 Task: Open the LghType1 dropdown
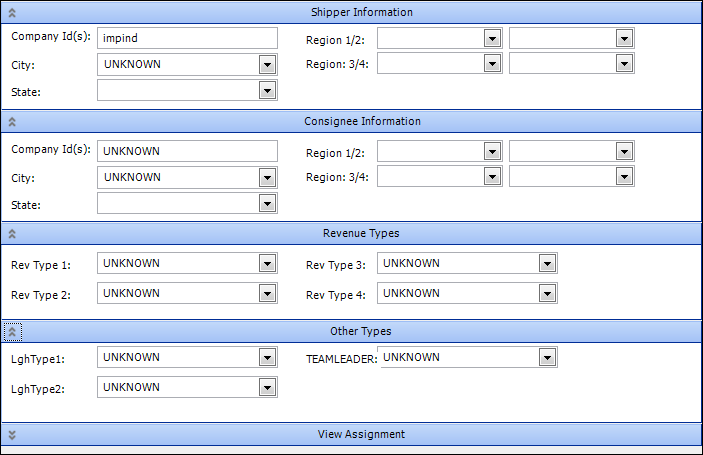(x=267, y=358)
